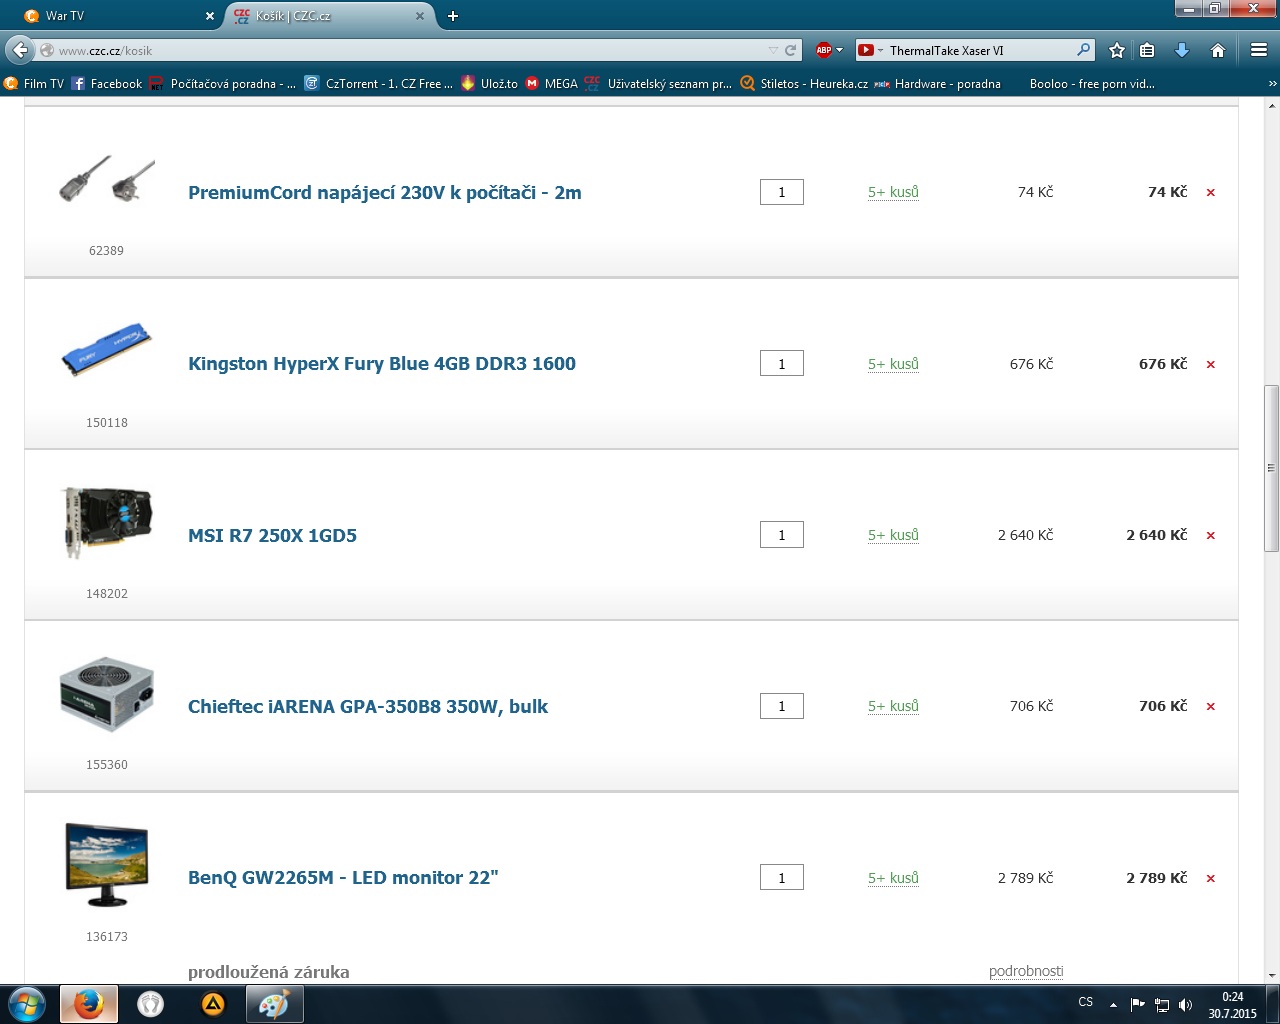Edit quantity field for BenQ GW2265M monitor
The image size is (1280, 1024).
point(782,878)
